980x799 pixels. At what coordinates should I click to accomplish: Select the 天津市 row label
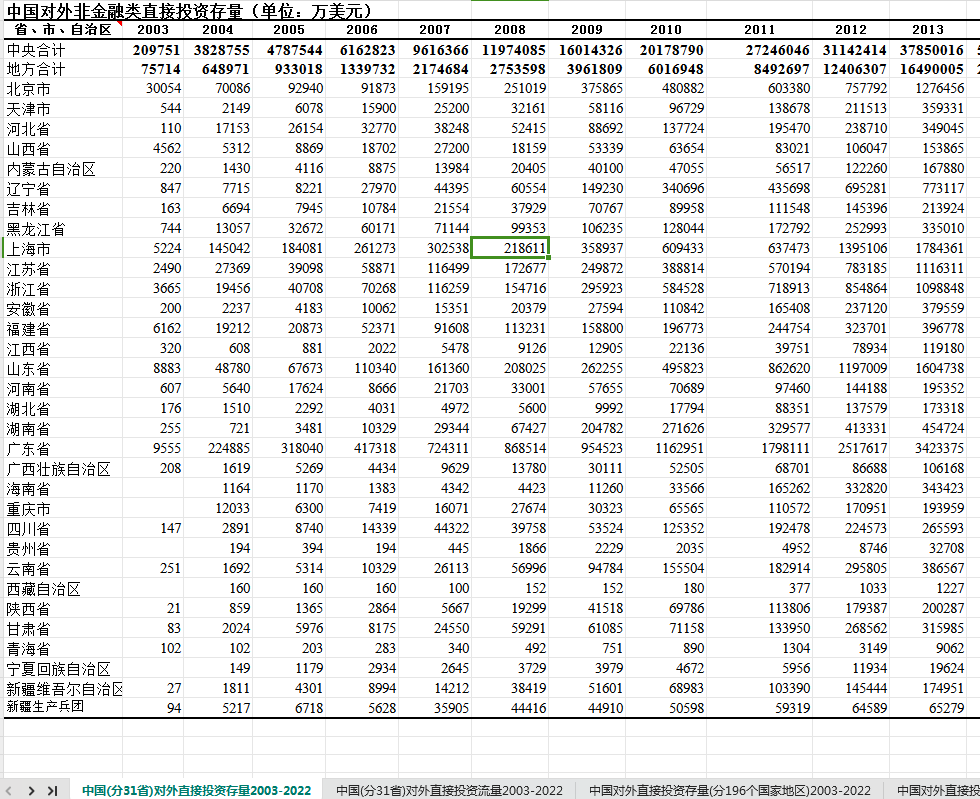63,109
